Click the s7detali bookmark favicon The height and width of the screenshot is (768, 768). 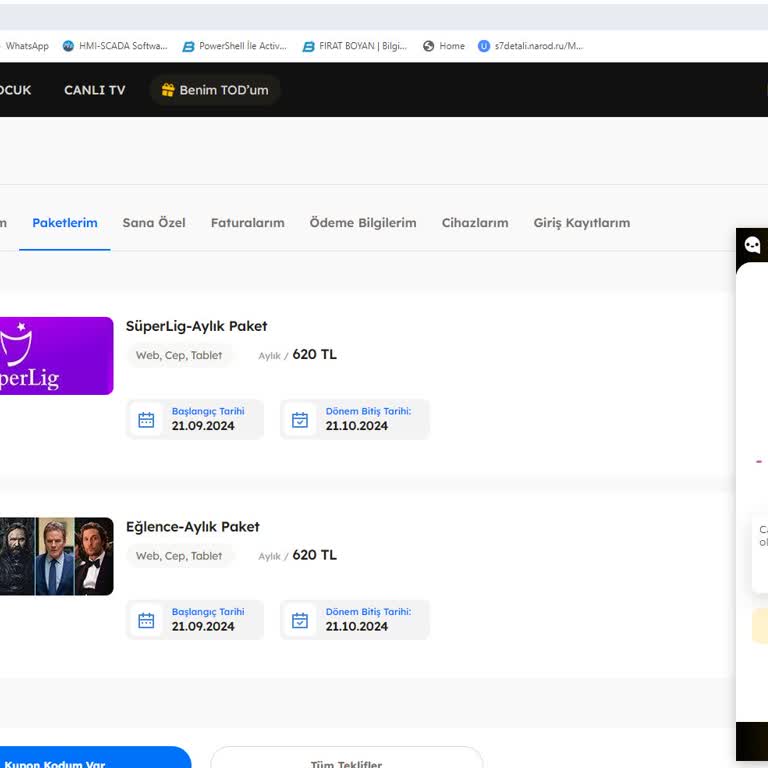click(x=484, y=46)
